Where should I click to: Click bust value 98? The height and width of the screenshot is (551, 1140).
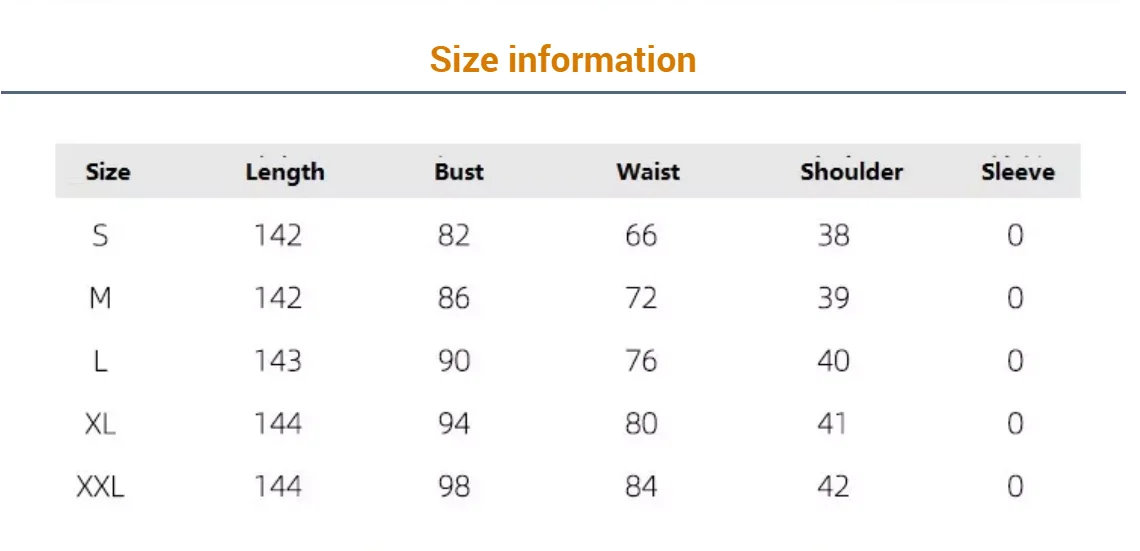454,487
